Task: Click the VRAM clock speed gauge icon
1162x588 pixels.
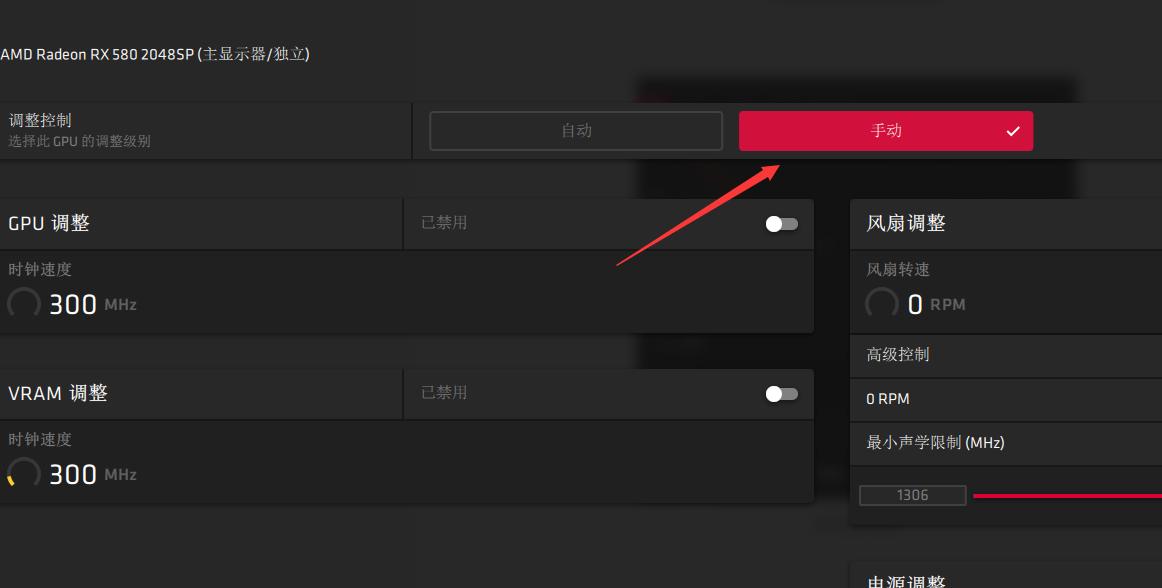Action: pyautogui.click(x=24, y=474)
